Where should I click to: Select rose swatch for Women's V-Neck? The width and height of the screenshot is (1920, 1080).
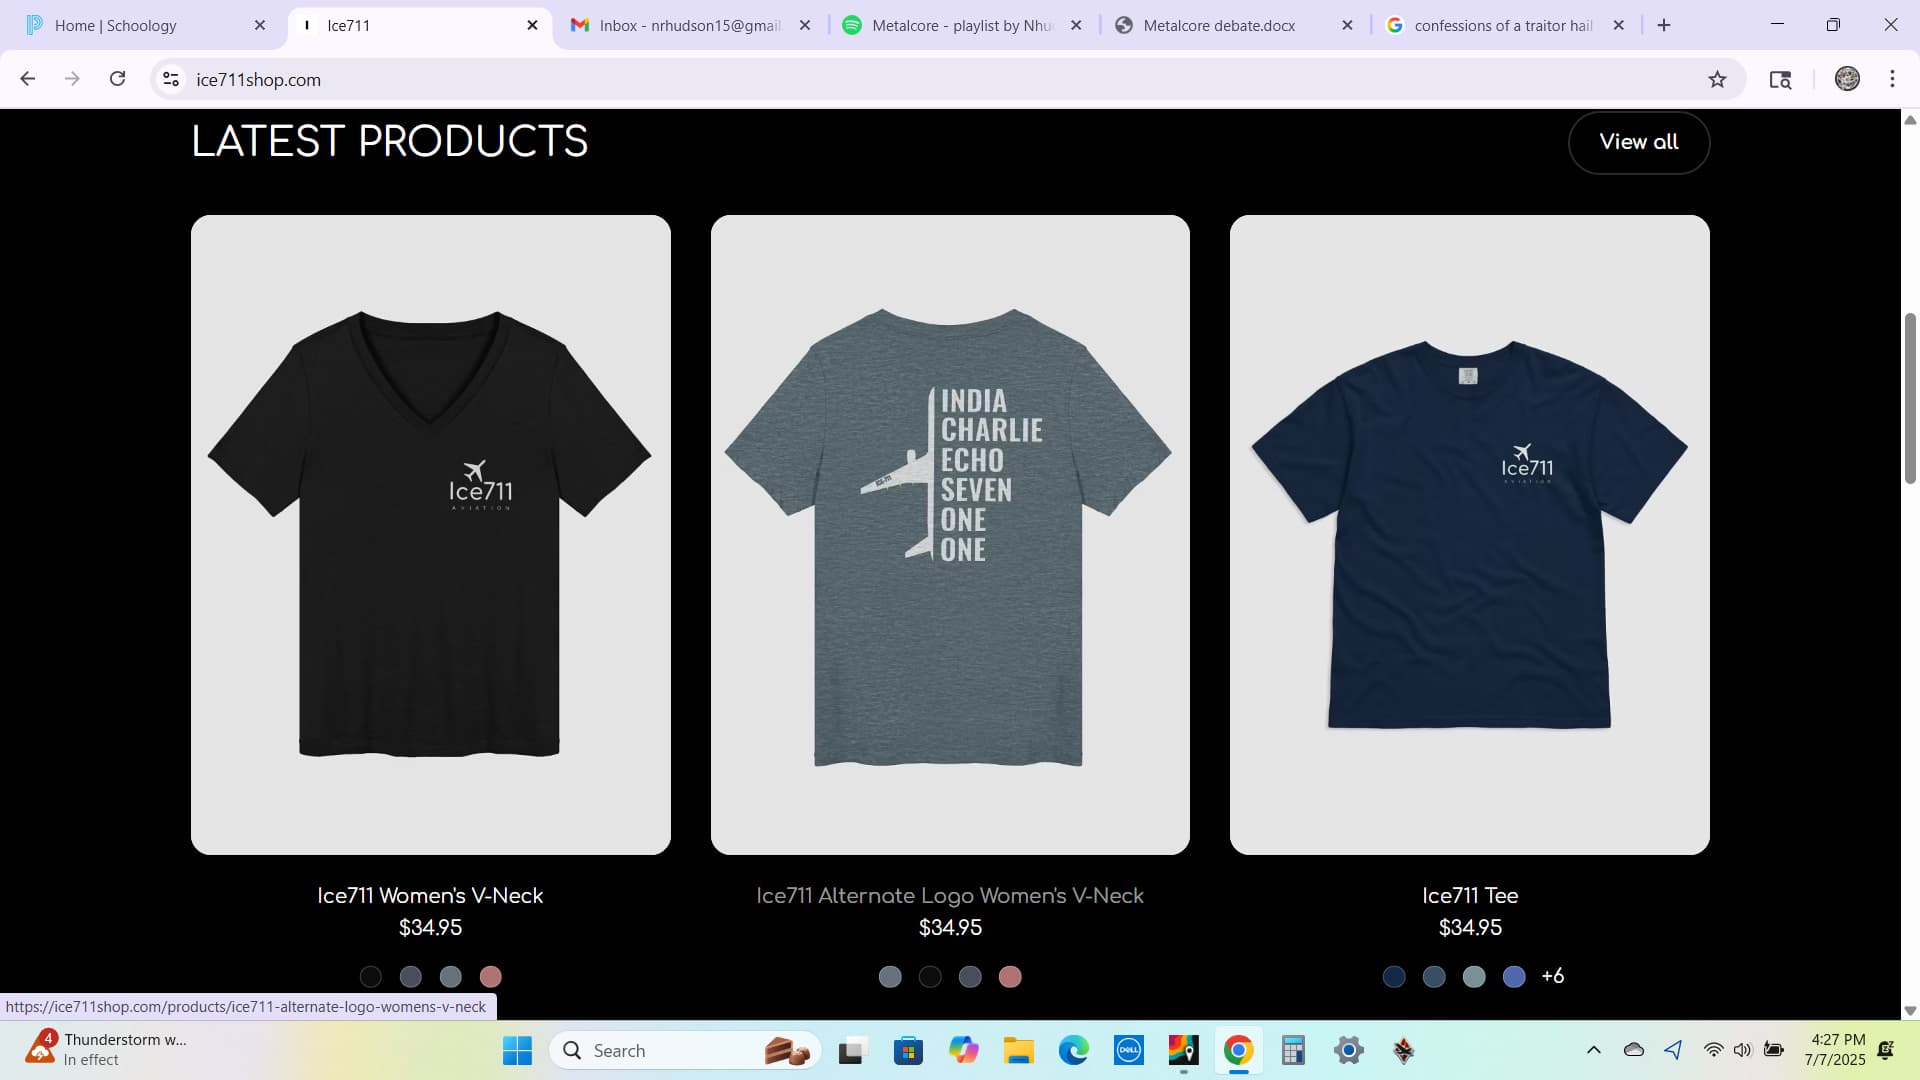pos(491,977)
